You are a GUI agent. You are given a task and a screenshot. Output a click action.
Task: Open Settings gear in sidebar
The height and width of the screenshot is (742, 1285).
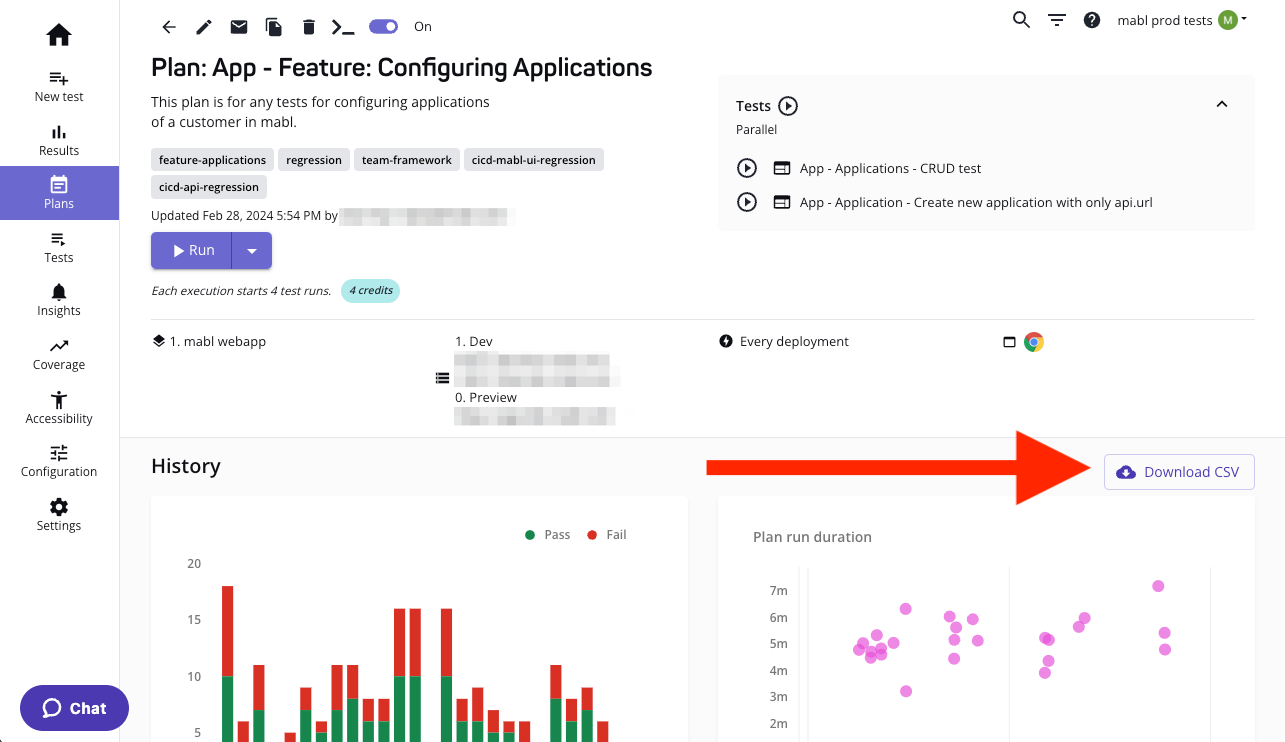59,507
